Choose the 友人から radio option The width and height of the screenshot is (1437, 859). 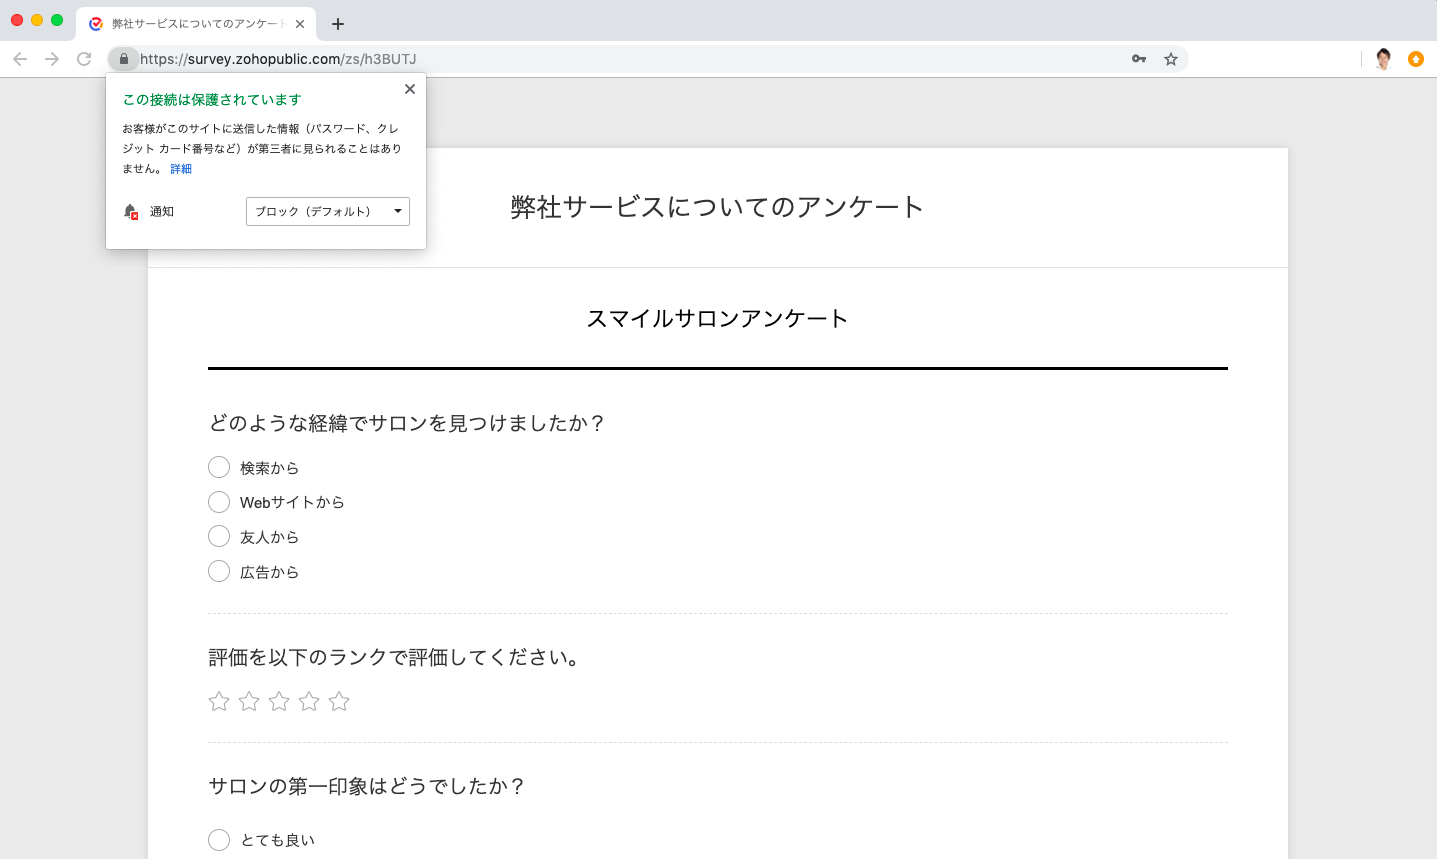219,537
